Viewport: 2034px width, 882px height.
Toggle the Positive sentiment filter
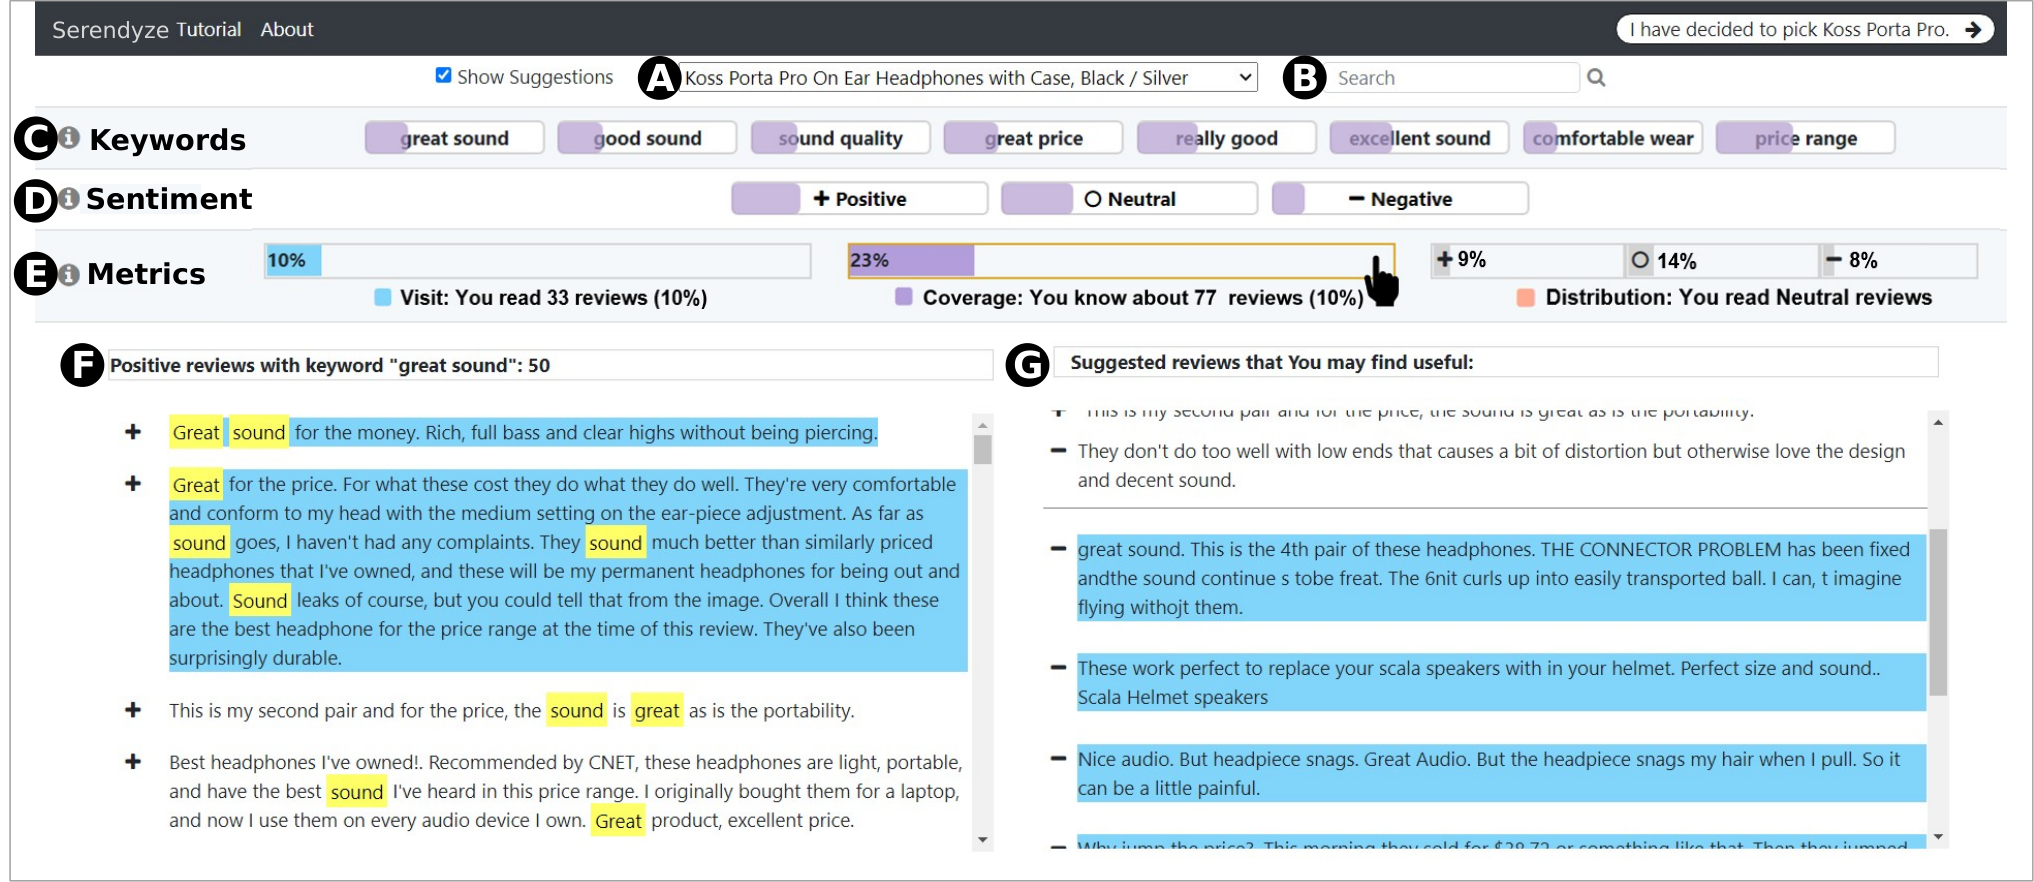pos(860,199)
